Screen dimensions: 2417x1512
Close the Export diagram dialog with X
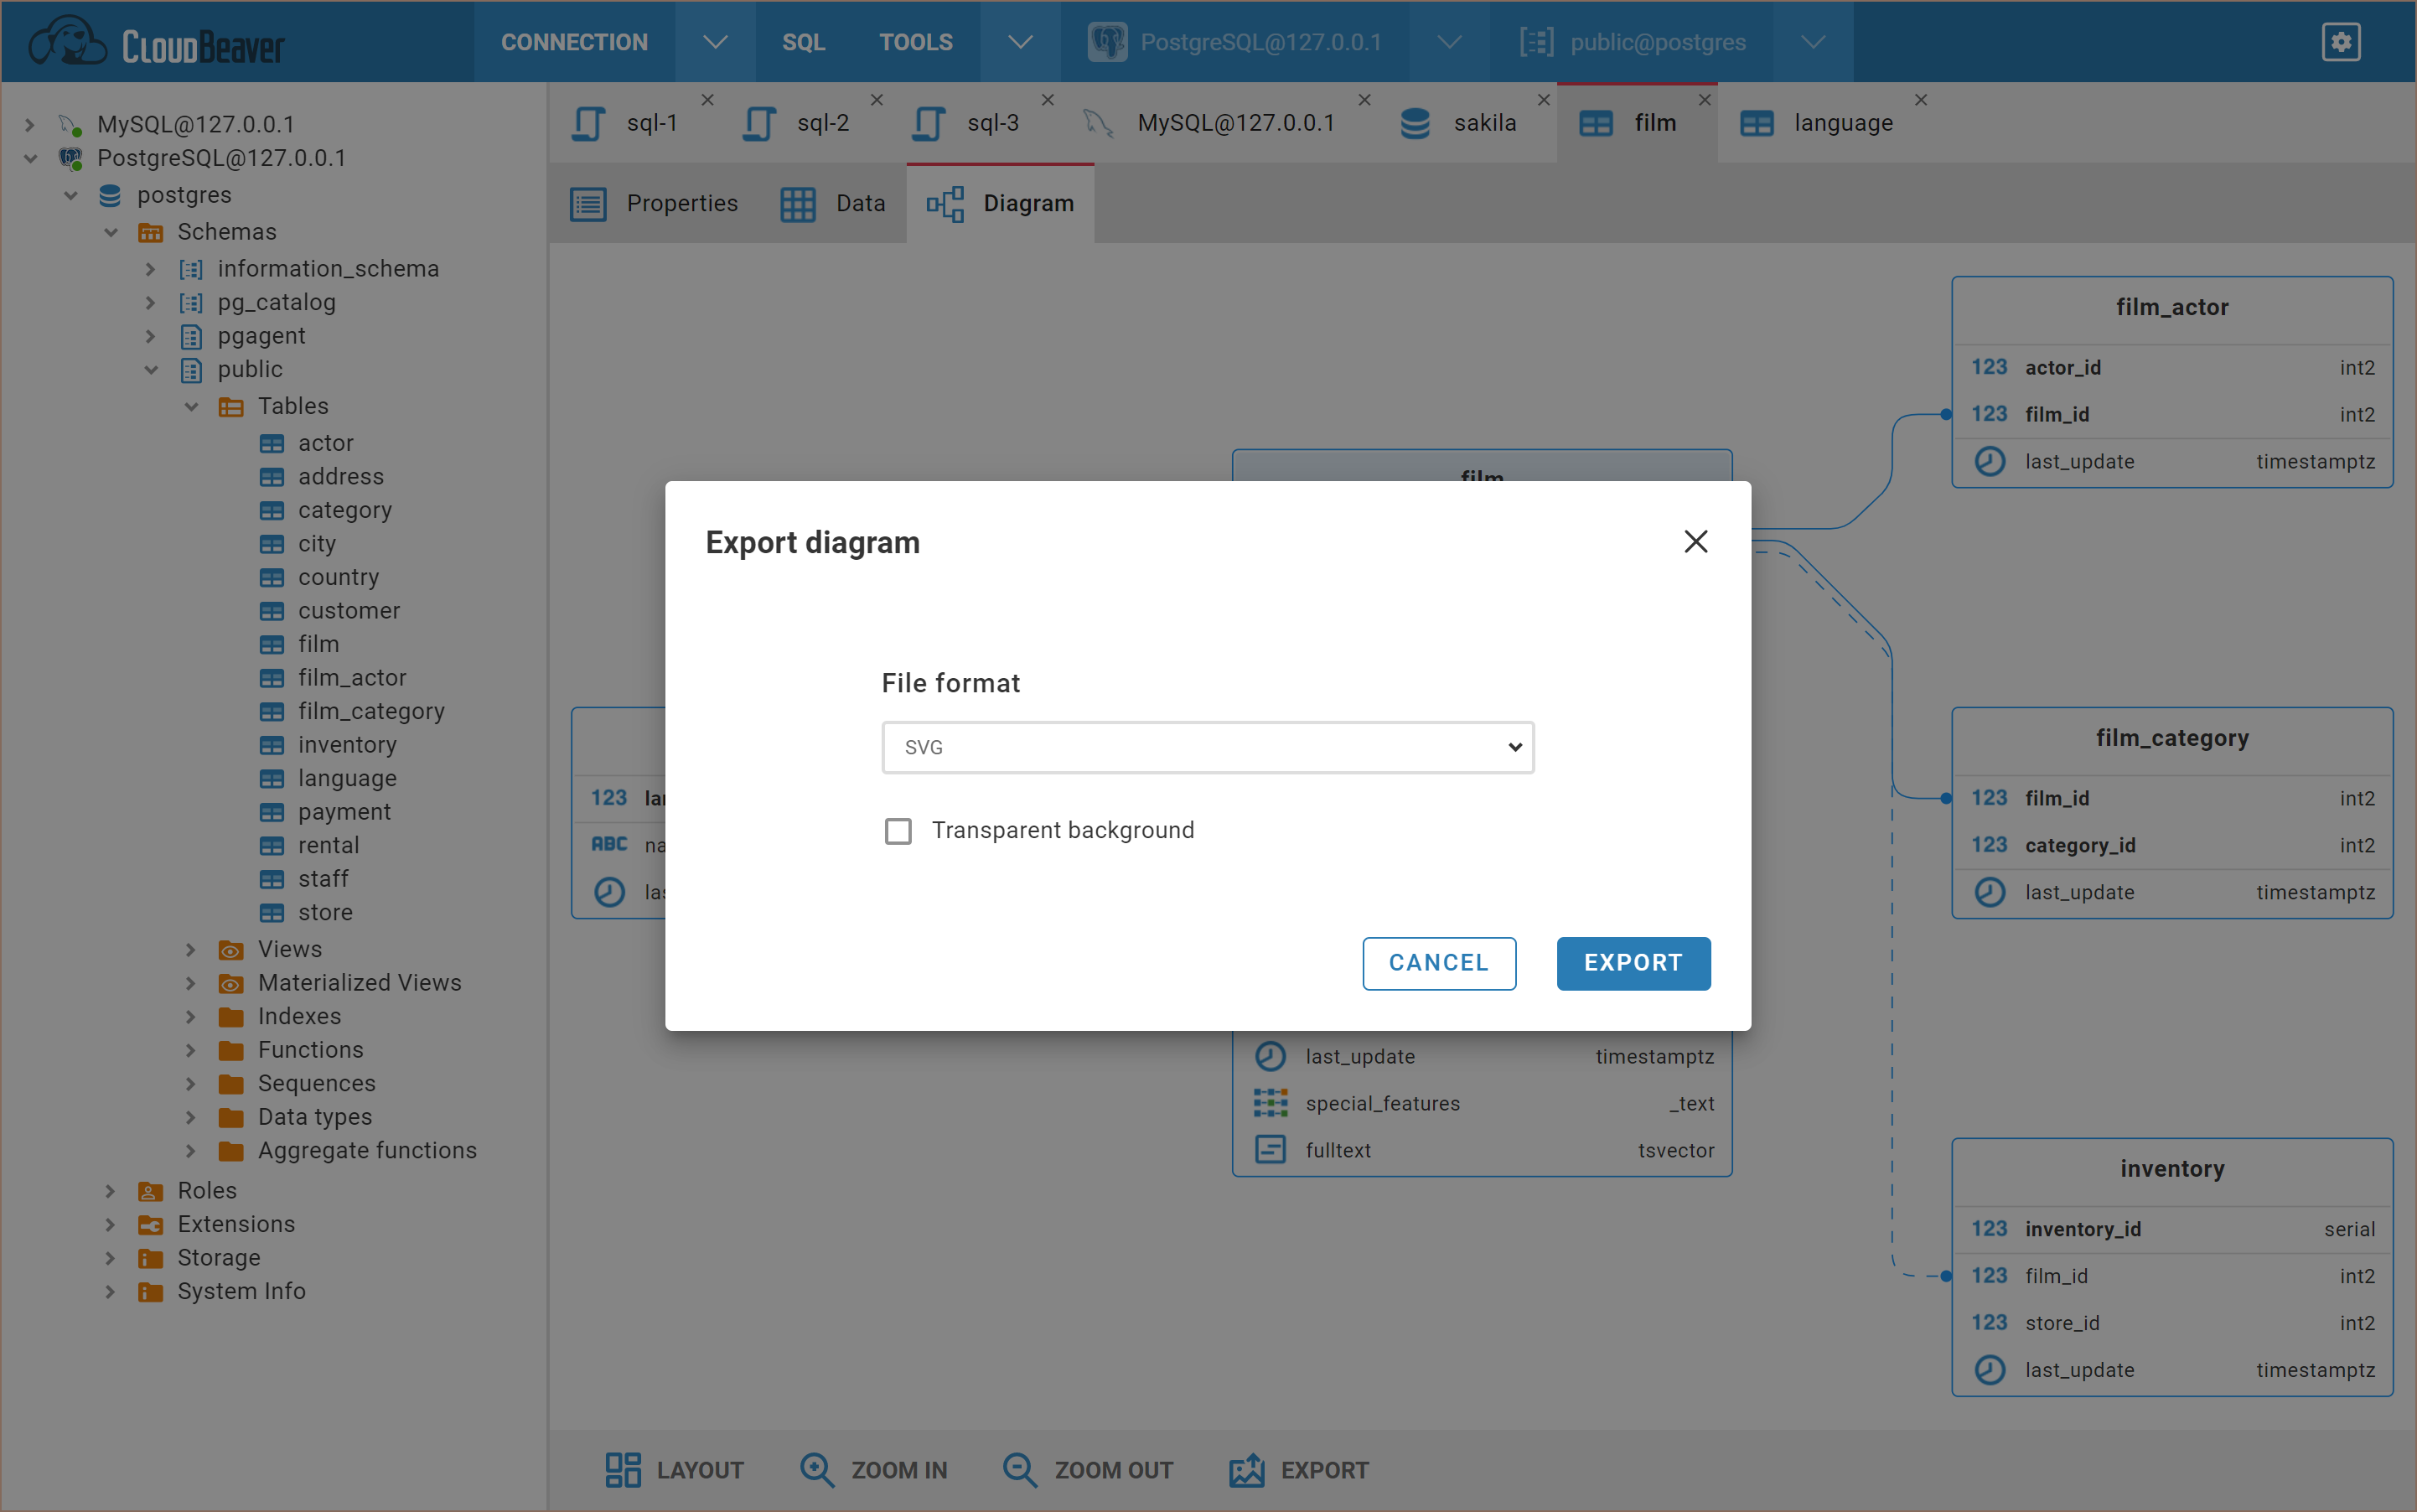(1695, 541)
